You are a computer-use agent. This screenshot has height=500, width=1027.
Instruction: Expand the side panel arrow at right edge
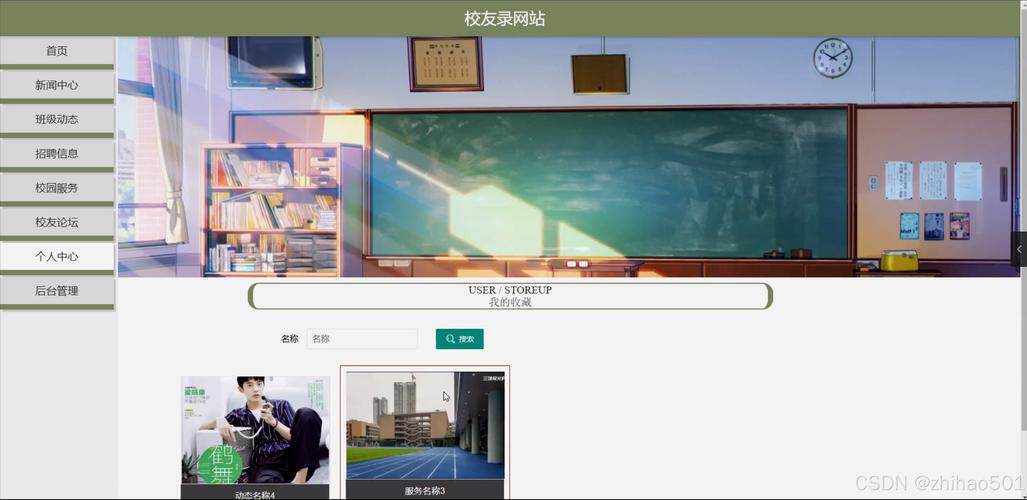(1019, 249)
